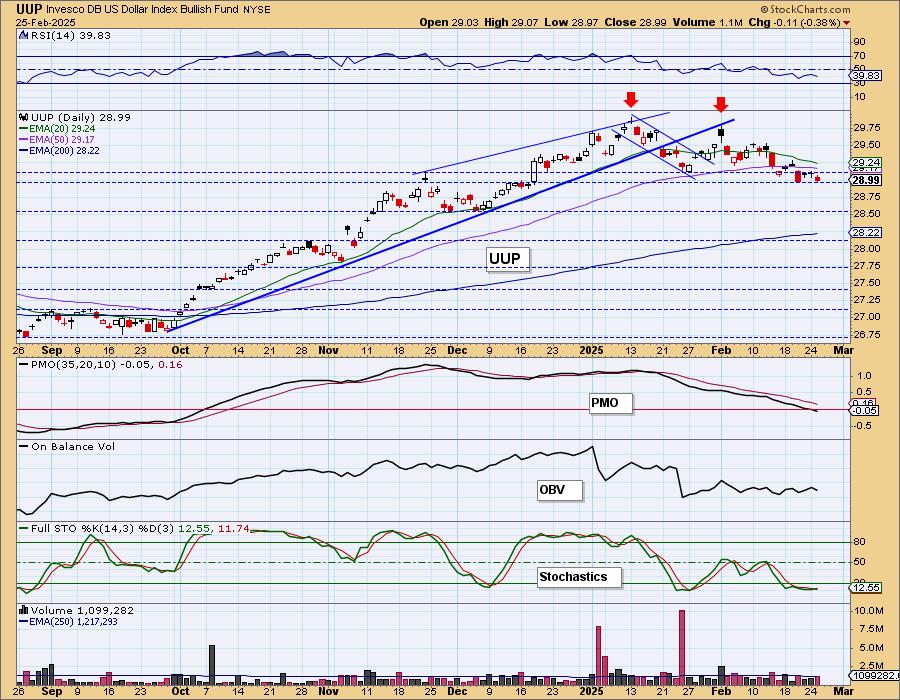Click the 28.22 price tag on the right axis
This screenshot has height=700, width=900.
866,232
